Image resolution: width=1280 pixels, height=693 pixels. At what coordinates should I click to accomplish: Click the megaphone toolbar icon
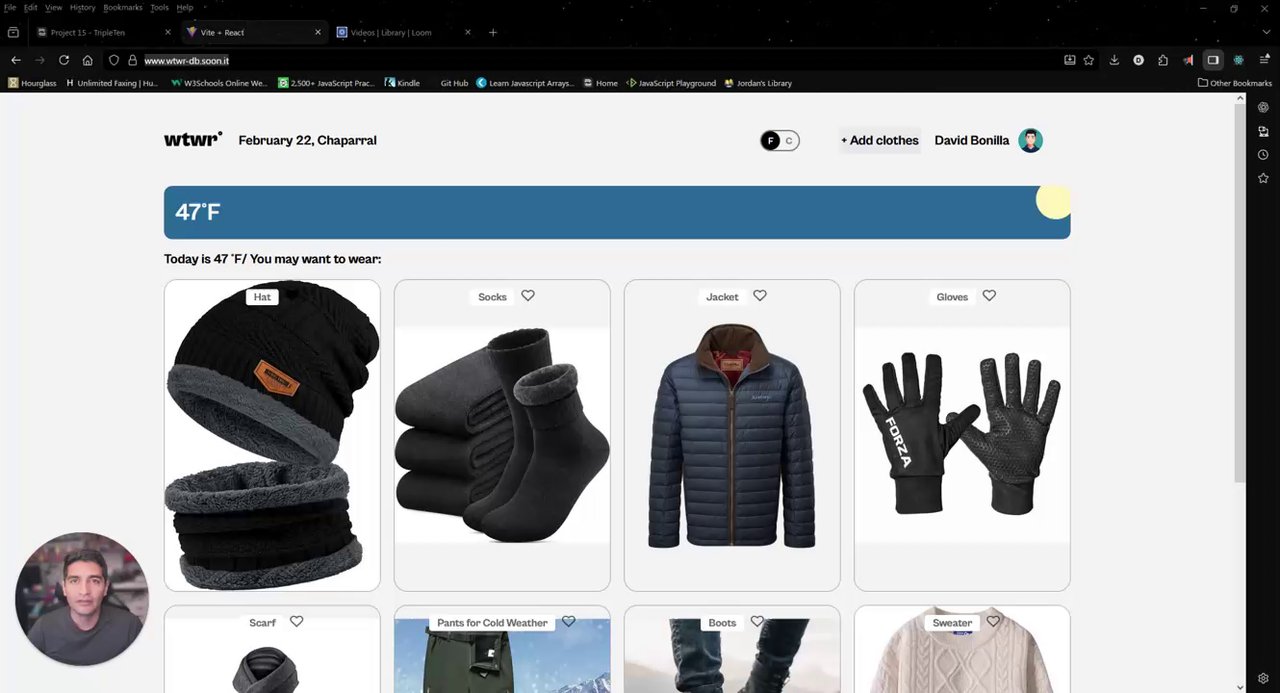1188,60
